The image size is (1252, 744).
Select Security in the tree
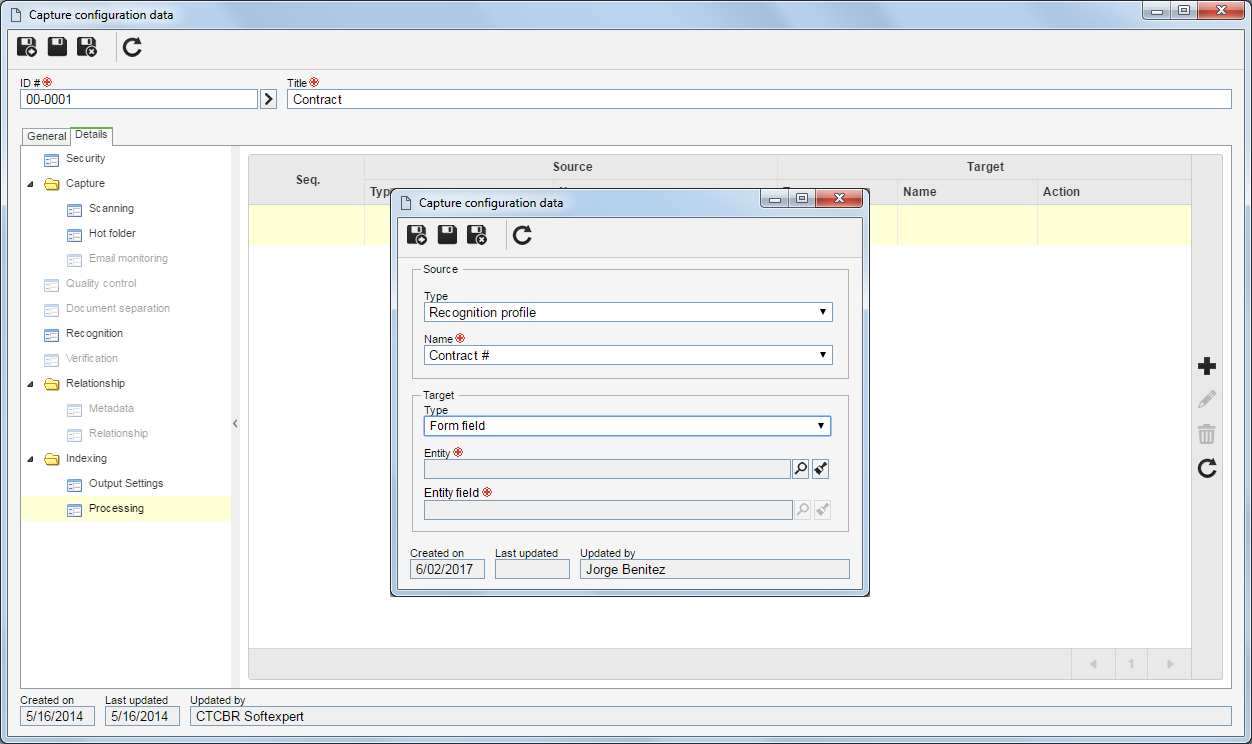(x=85, y=159)
